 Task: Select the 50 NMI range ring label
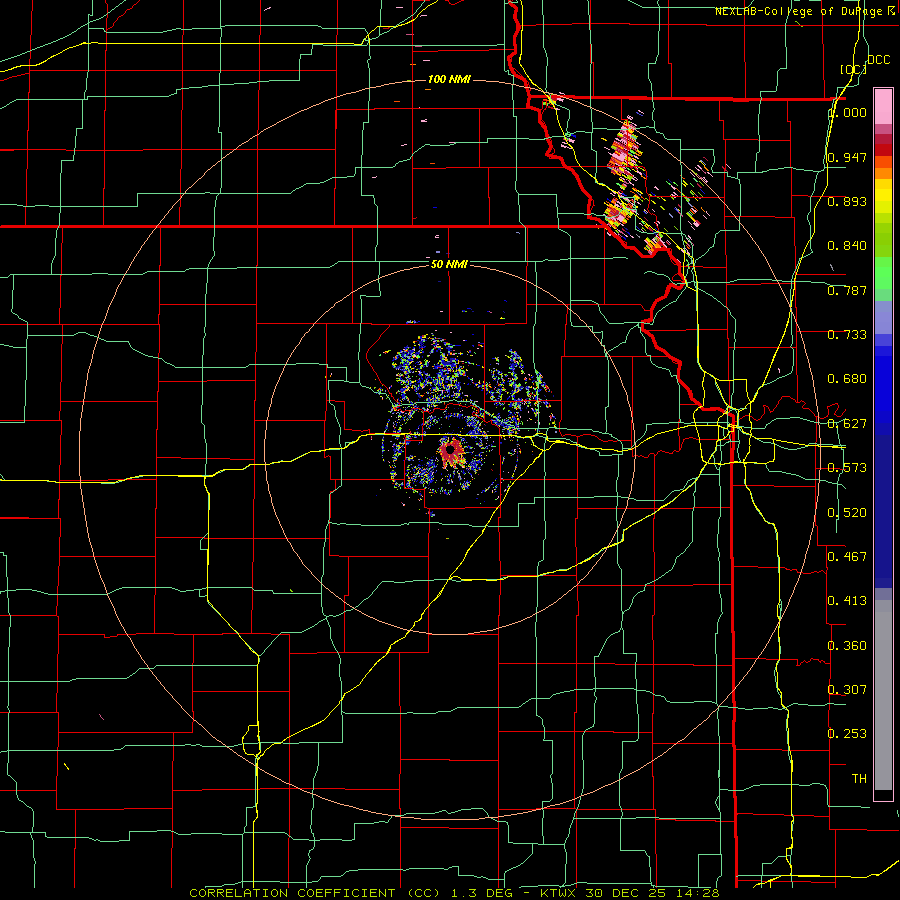tap(449, 264)
